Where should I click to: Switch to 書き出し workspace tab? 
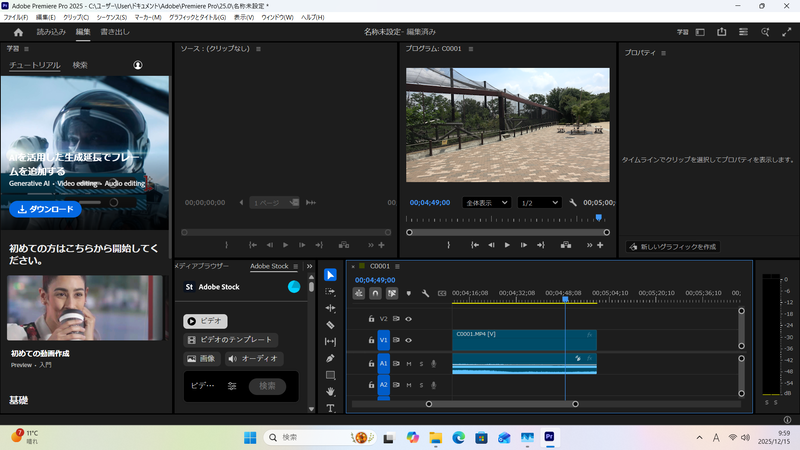point(115,32)
